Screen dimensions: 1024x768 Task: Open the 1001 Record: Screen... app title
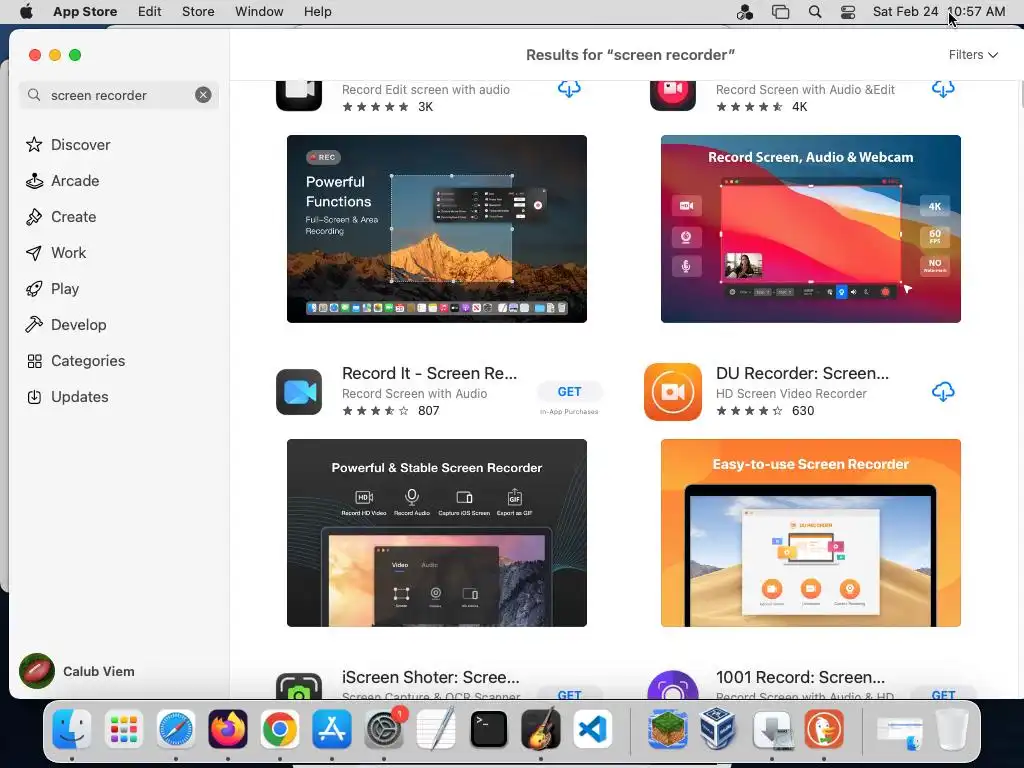pyautogui.click(x=800, y=677)
